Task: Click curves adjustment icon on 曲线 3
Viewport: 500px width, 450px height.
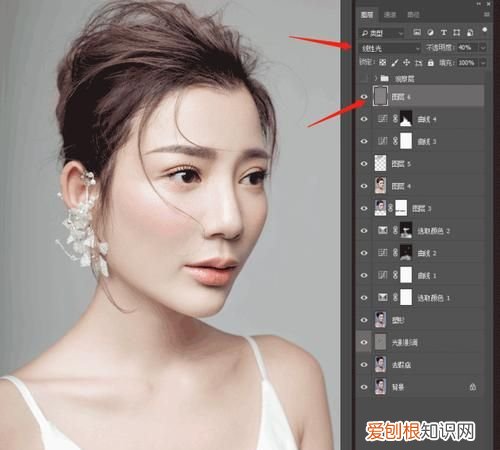Action: tap(383, 141)
